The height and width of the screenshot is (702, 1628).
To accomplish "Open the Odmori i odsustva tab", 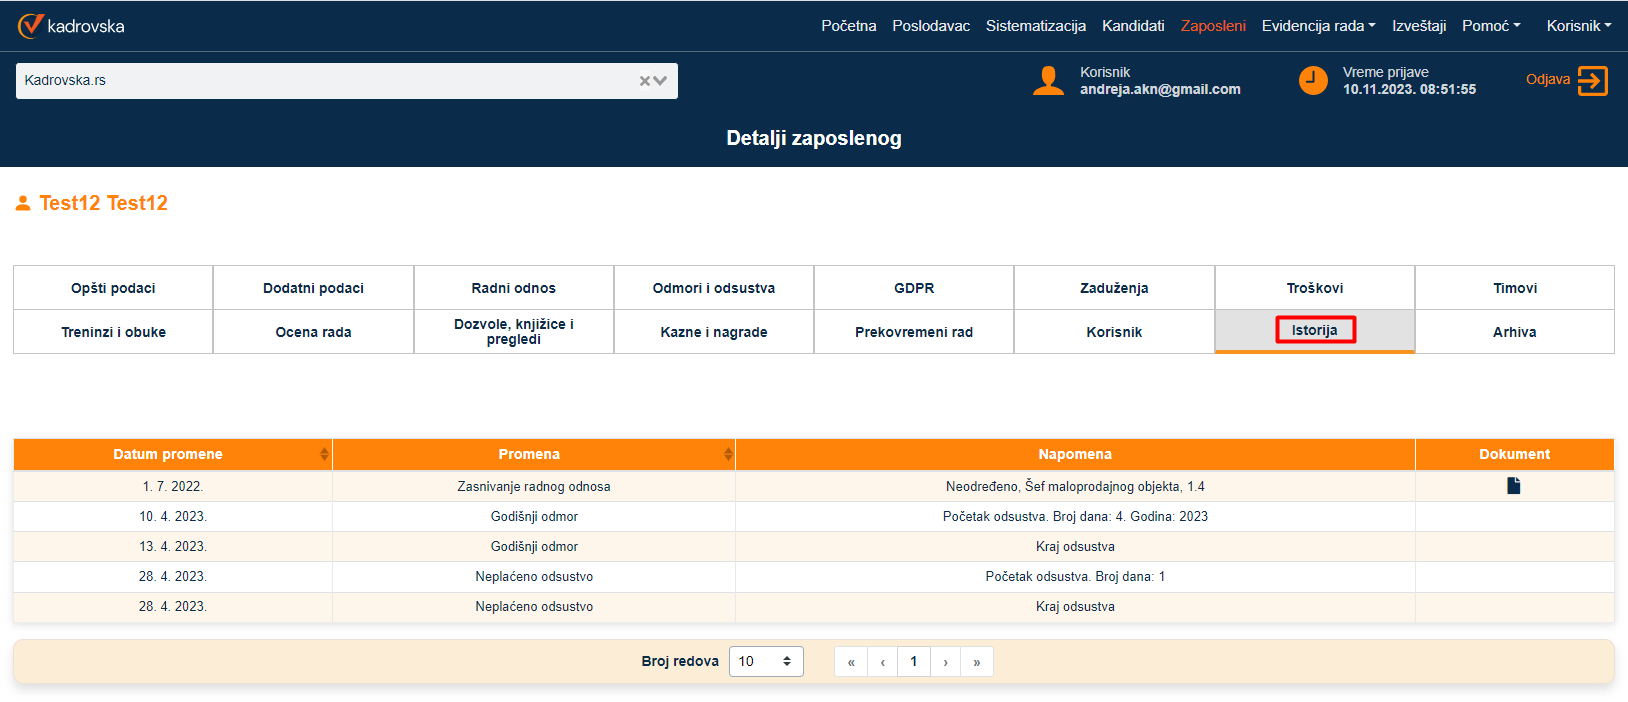I will [713, 288].
